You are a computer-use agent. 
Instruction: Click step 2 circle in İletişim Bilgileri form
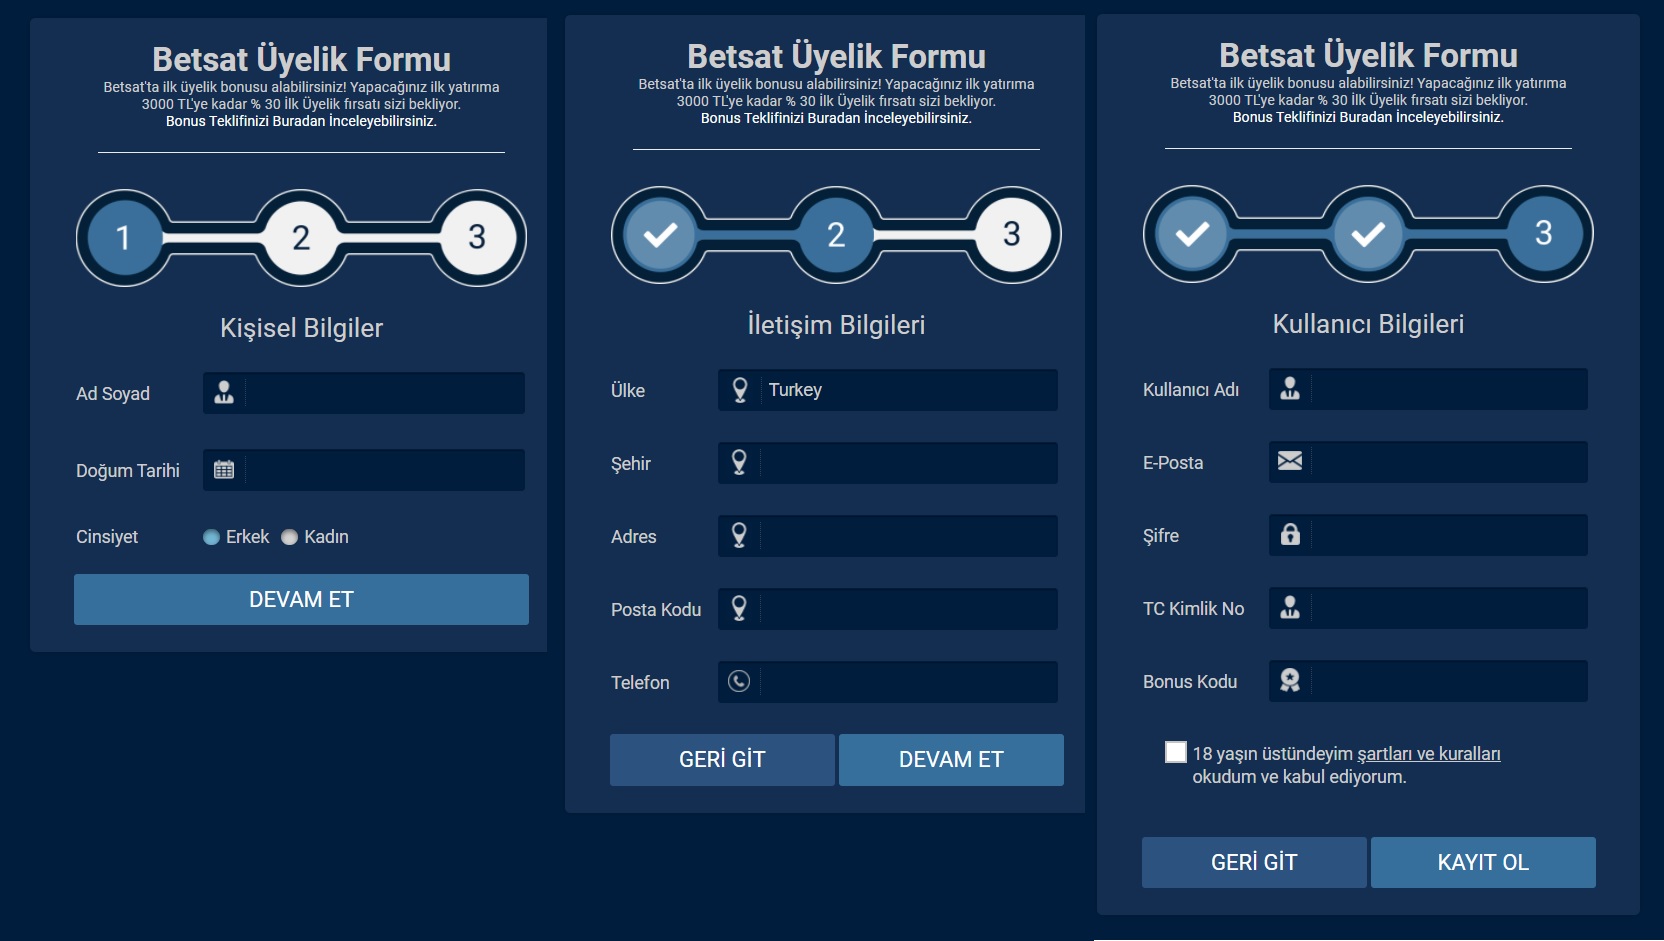tap(836, 235)
